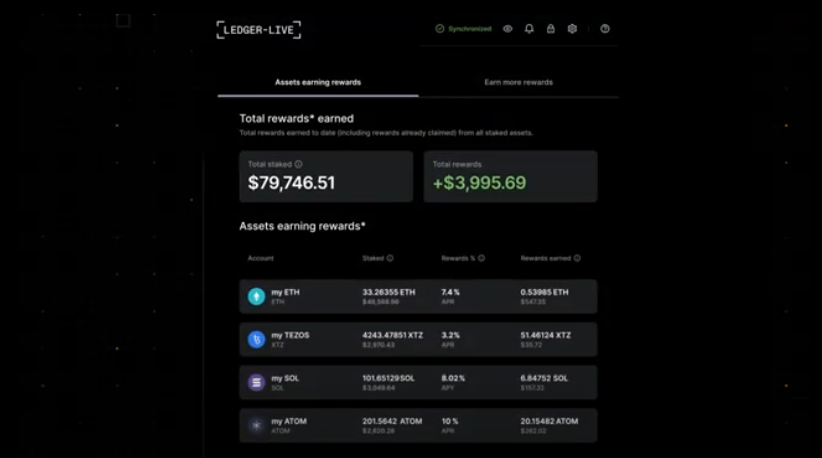Click the lock icon to lock the app
Viewport: 822px width, 458px height.
[x=550, y=29]
